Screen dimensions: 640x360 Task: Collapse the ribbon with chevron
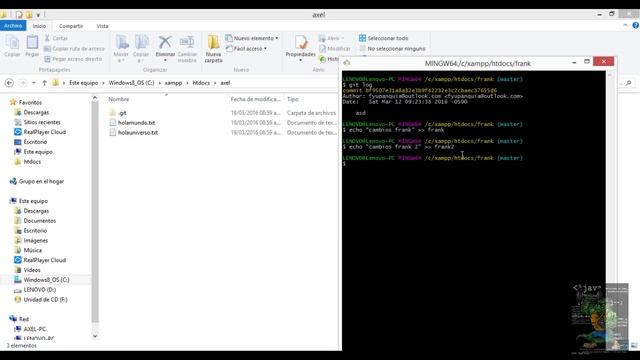(x=625, y=25)
